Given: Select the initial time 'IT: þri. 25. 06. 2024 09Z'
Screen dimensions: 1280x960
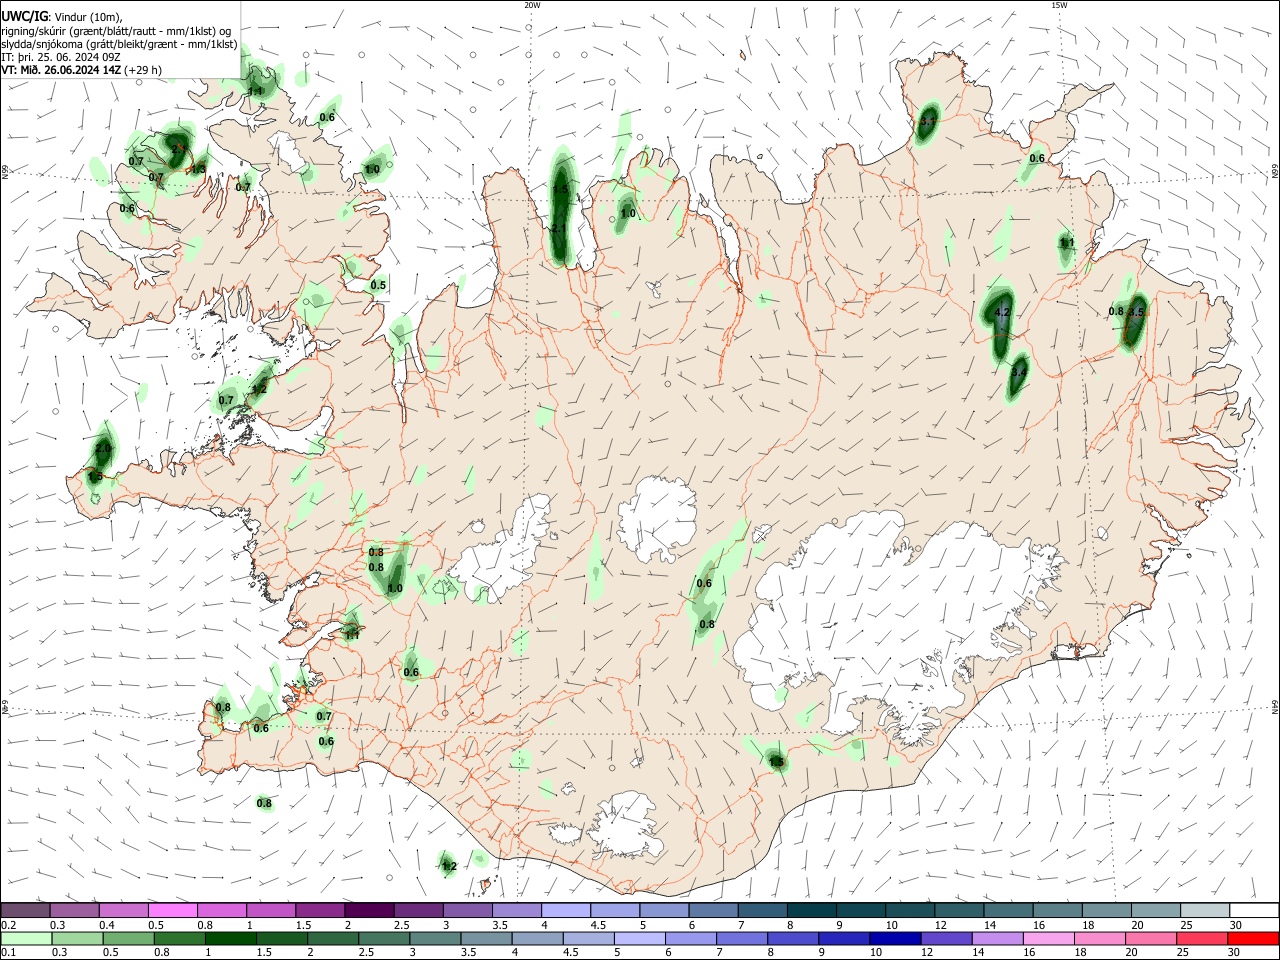Looking at the screenshot, I should tap(61, 57).
